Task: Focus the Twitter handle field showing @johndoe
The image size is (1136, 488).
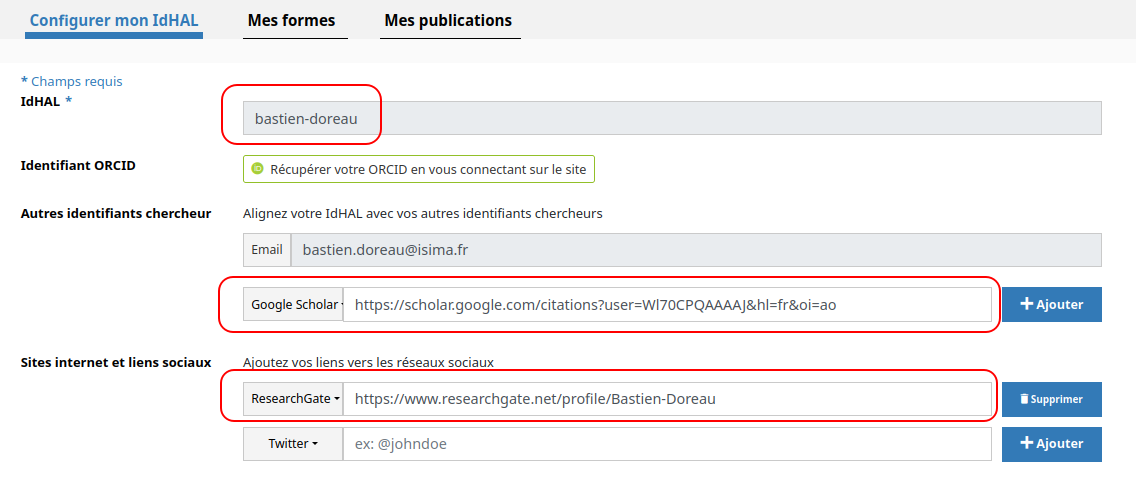Action: [667, 444]
